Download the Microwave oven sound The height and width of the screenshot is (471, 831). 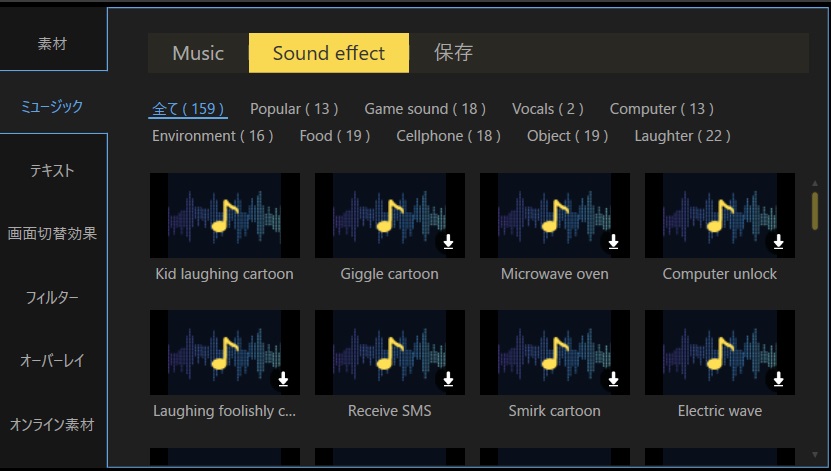(x=613, y=242)
